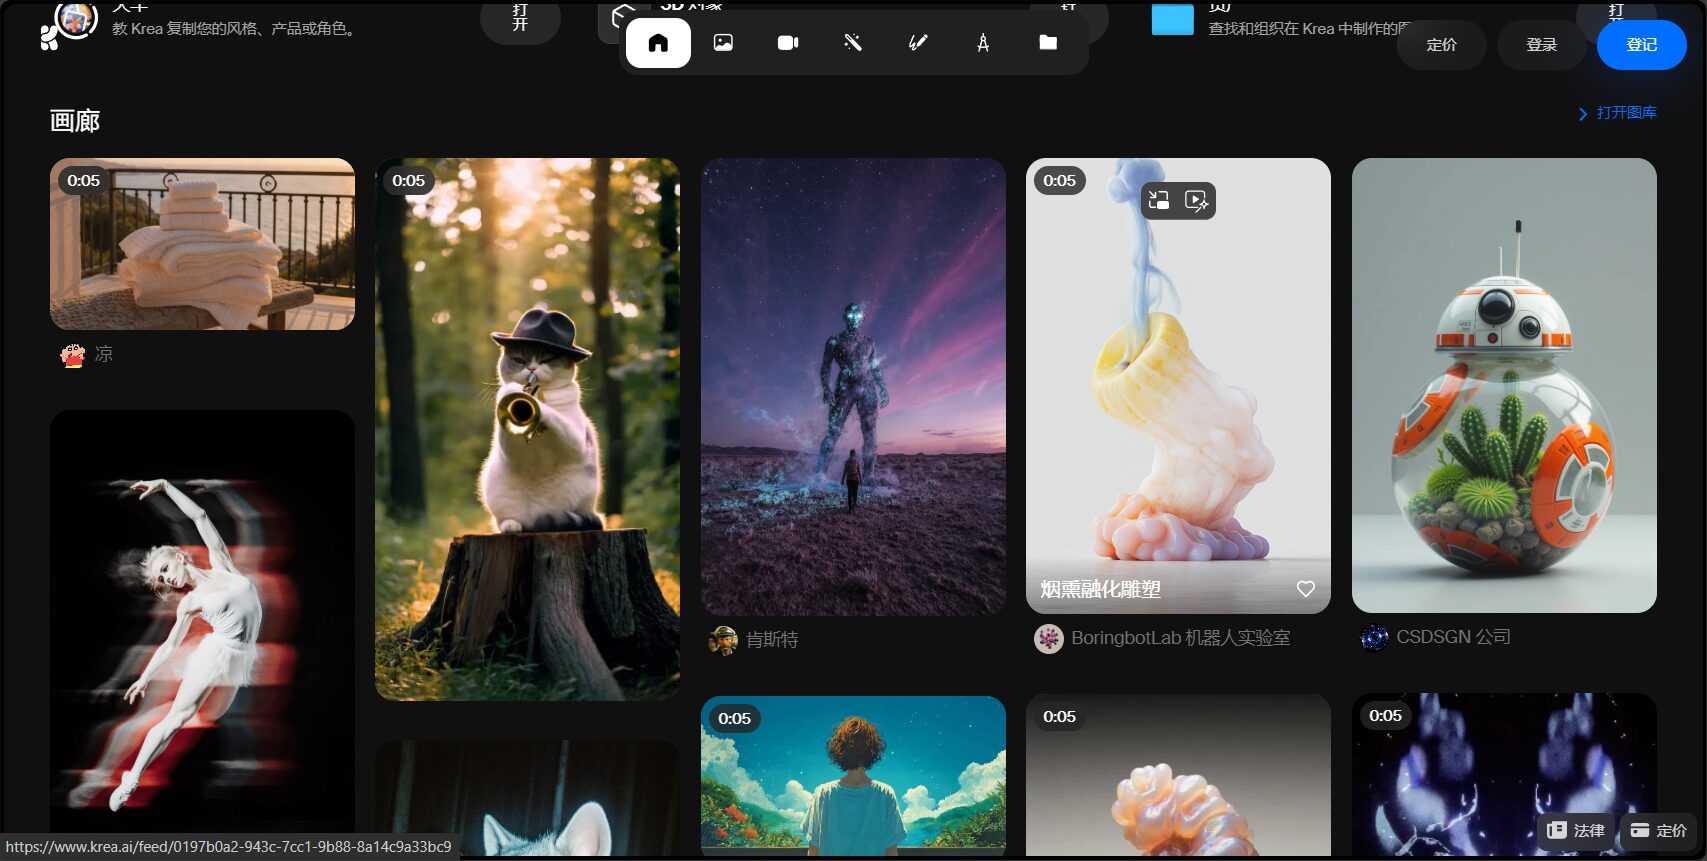Screen dimensions: 1707x861
Task: Click the CSDSGN avatar icon
Action: (x=1374, y=637)
